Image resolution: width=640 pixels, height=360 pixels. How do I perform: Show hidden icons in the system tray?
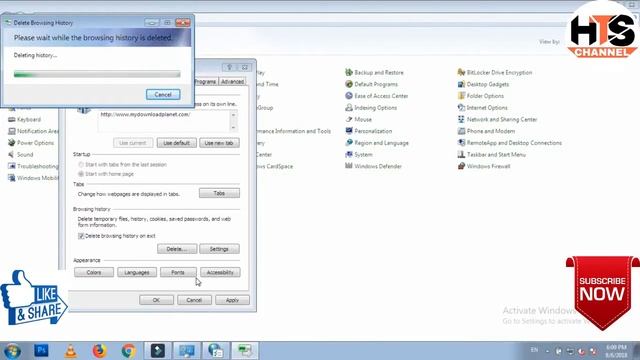(x=547, y=351)
